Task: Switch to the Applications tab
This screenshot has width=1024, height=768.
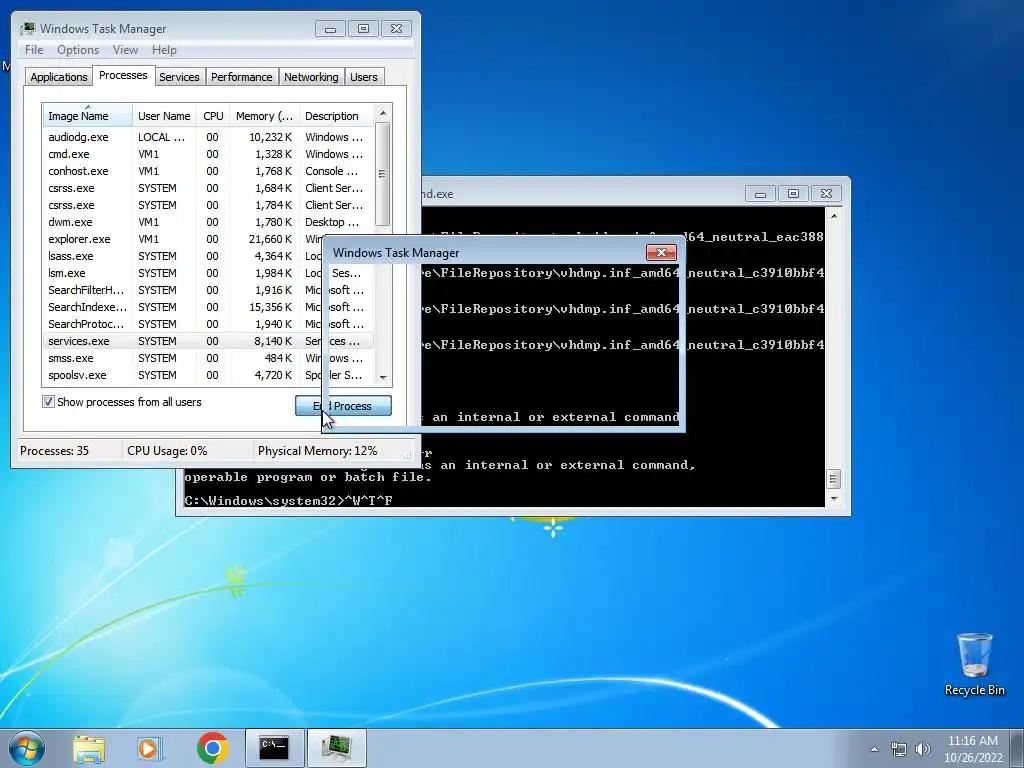Action: coord(59,77)
